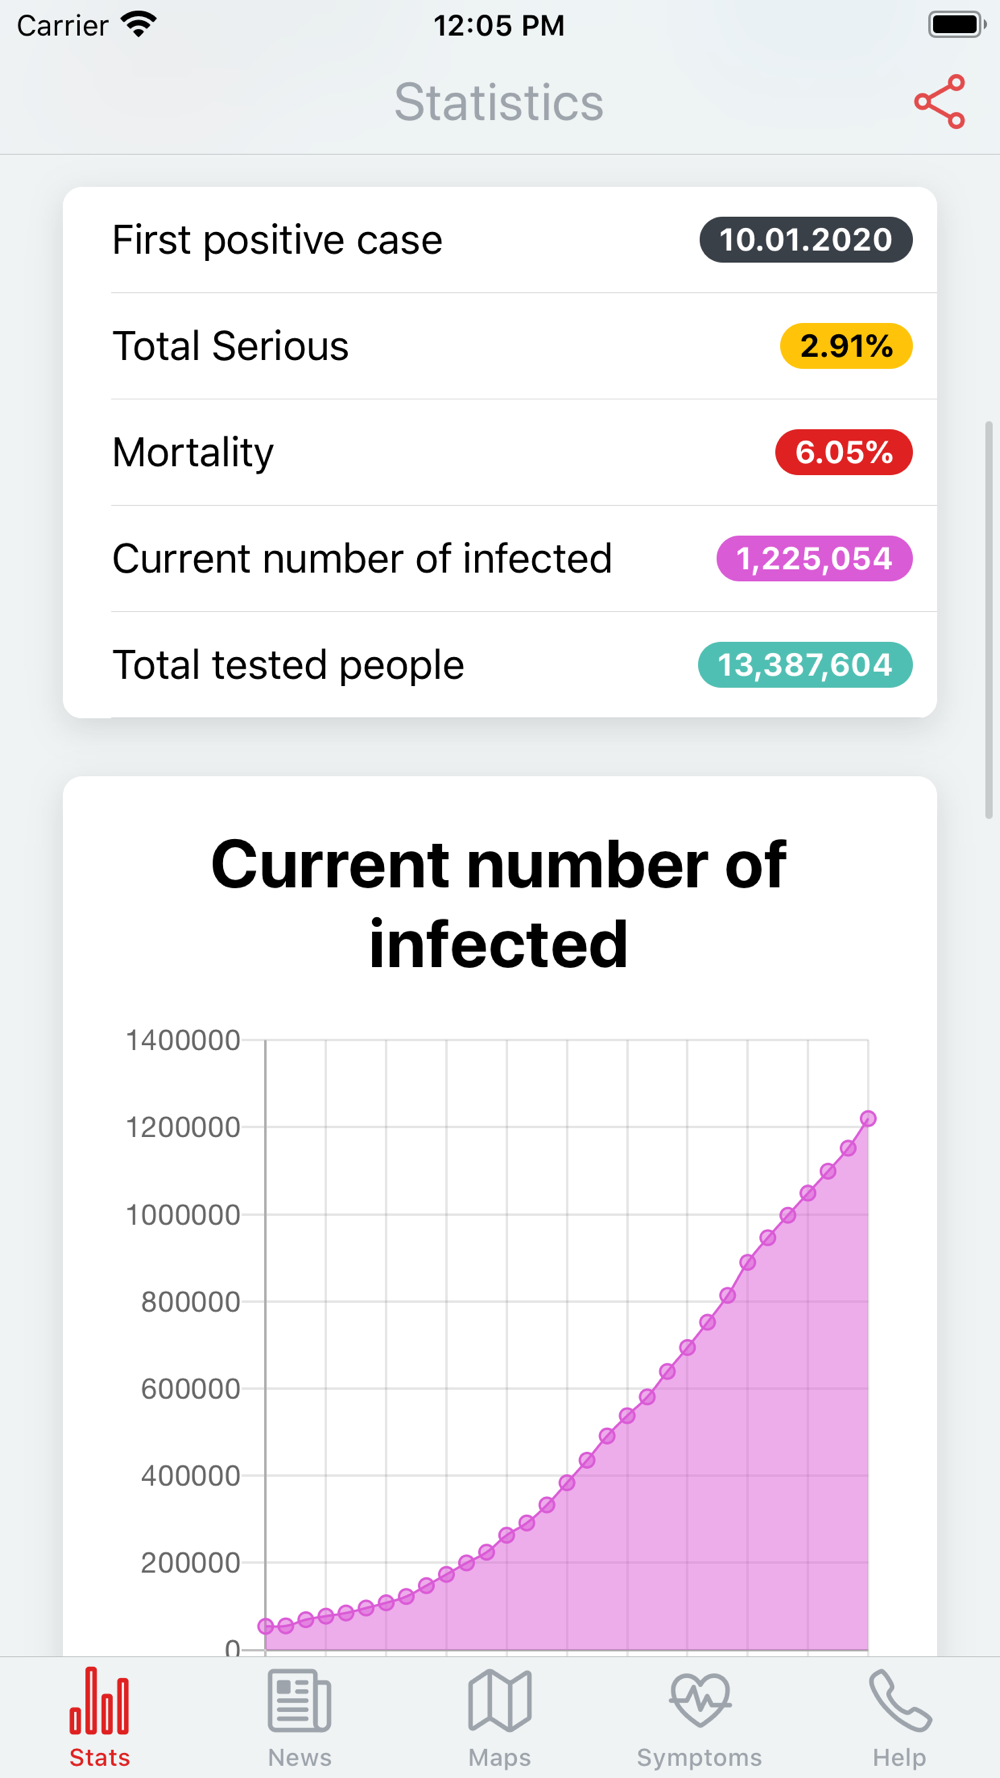Select the First positive case row
1000x1778 pixels.
(500, 240)
